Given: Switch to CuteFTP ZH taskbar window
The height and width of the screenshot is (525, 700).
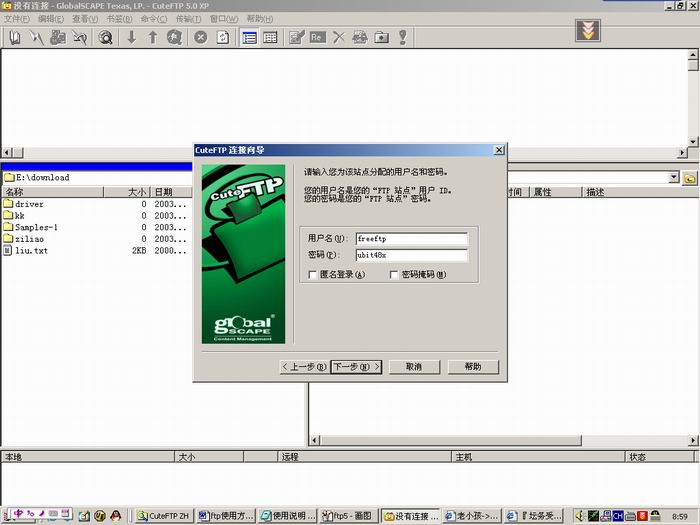Looking at the screenshot, I should (164, 516).
